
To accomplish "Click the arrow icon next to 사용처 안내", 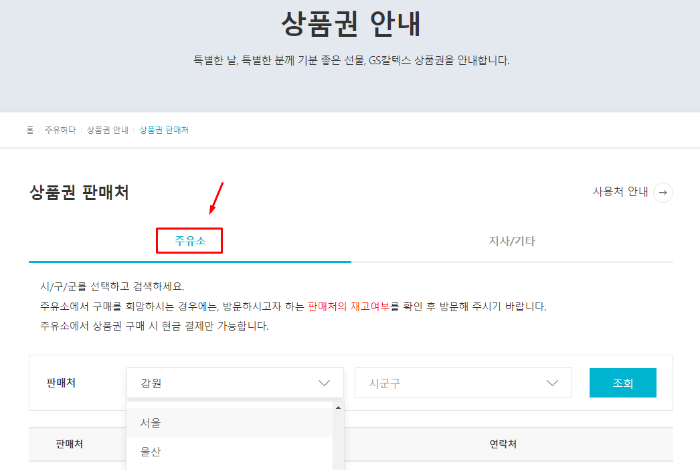I will [663, 192].
